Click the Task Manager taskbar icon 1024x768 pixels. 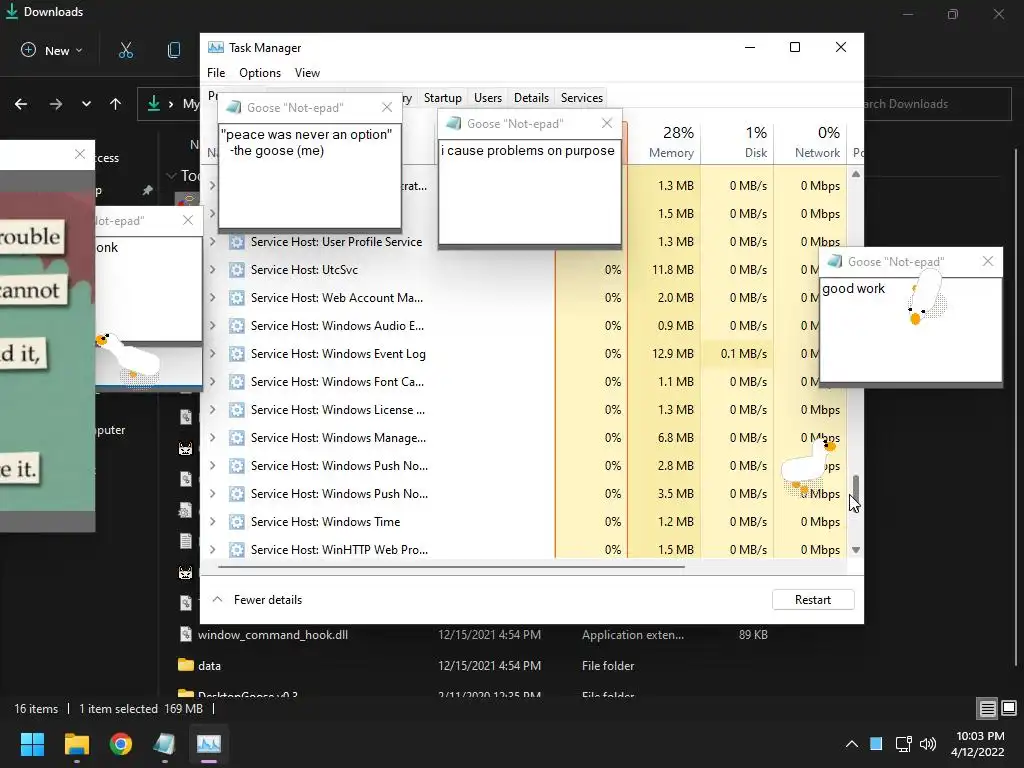point(209,744)
